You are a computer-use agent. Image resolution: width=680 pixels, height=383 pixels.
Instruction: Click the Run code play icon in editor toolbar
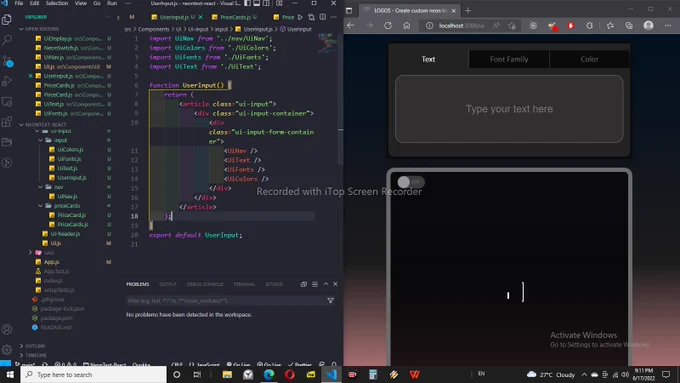[300, 17]
